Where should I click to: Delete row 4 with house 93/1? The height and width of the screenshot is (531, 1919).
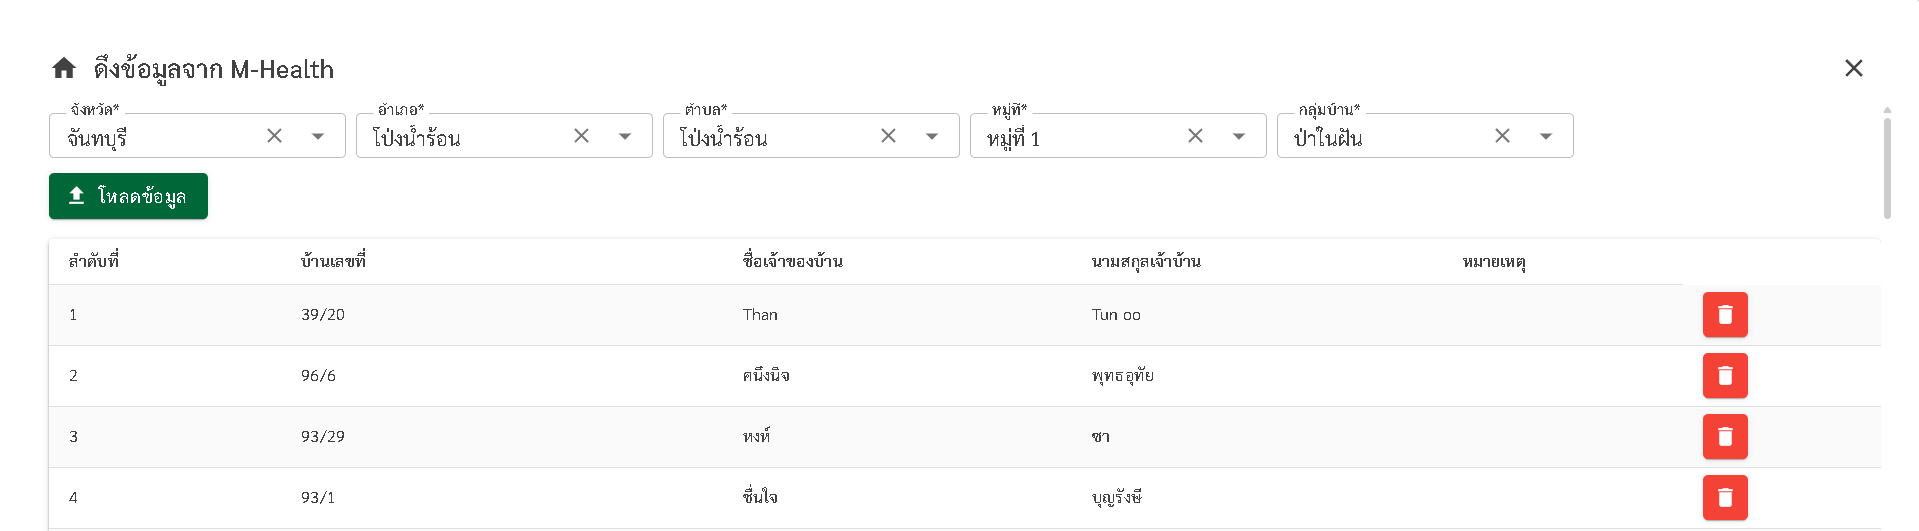pos(1725,498)
